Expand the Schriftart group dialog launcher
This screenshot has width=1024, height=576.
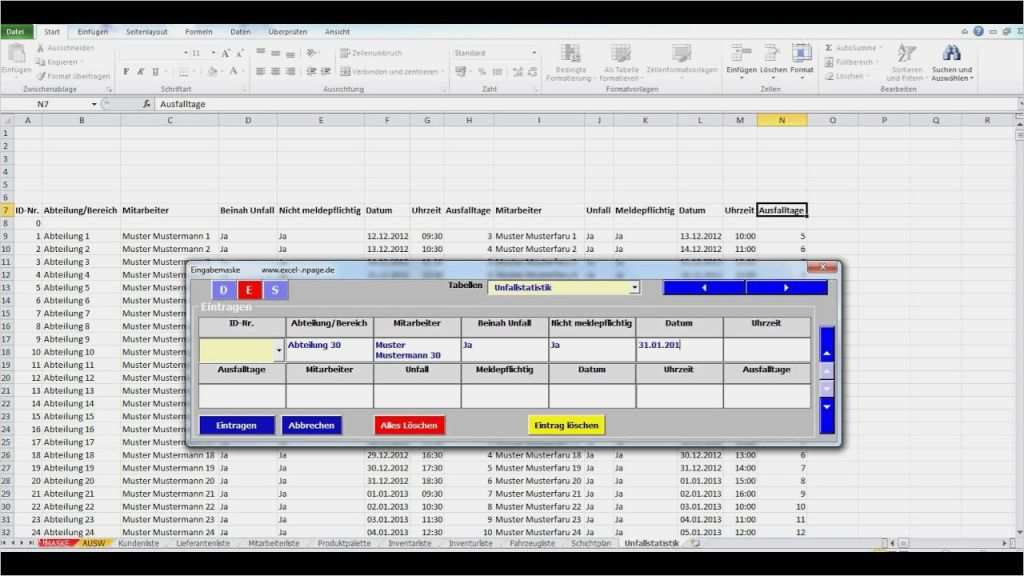coord(245,90)
